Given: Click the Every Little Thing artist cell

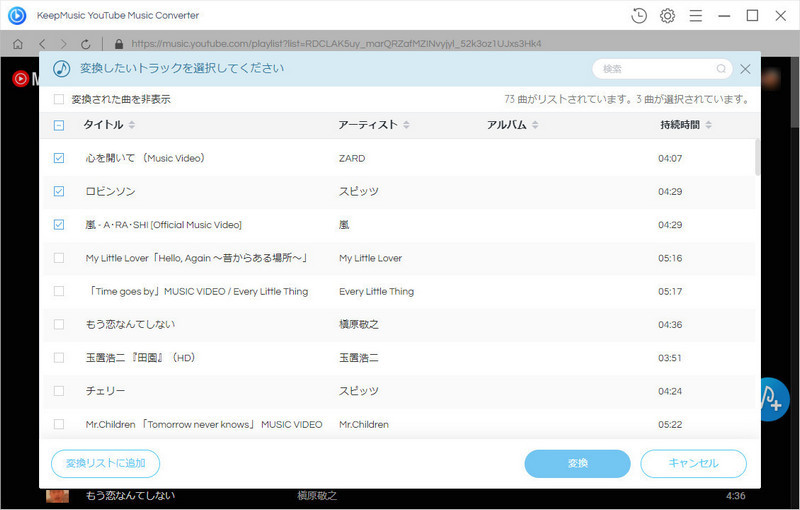Looking at the screenshot, I should coord(377,292).
